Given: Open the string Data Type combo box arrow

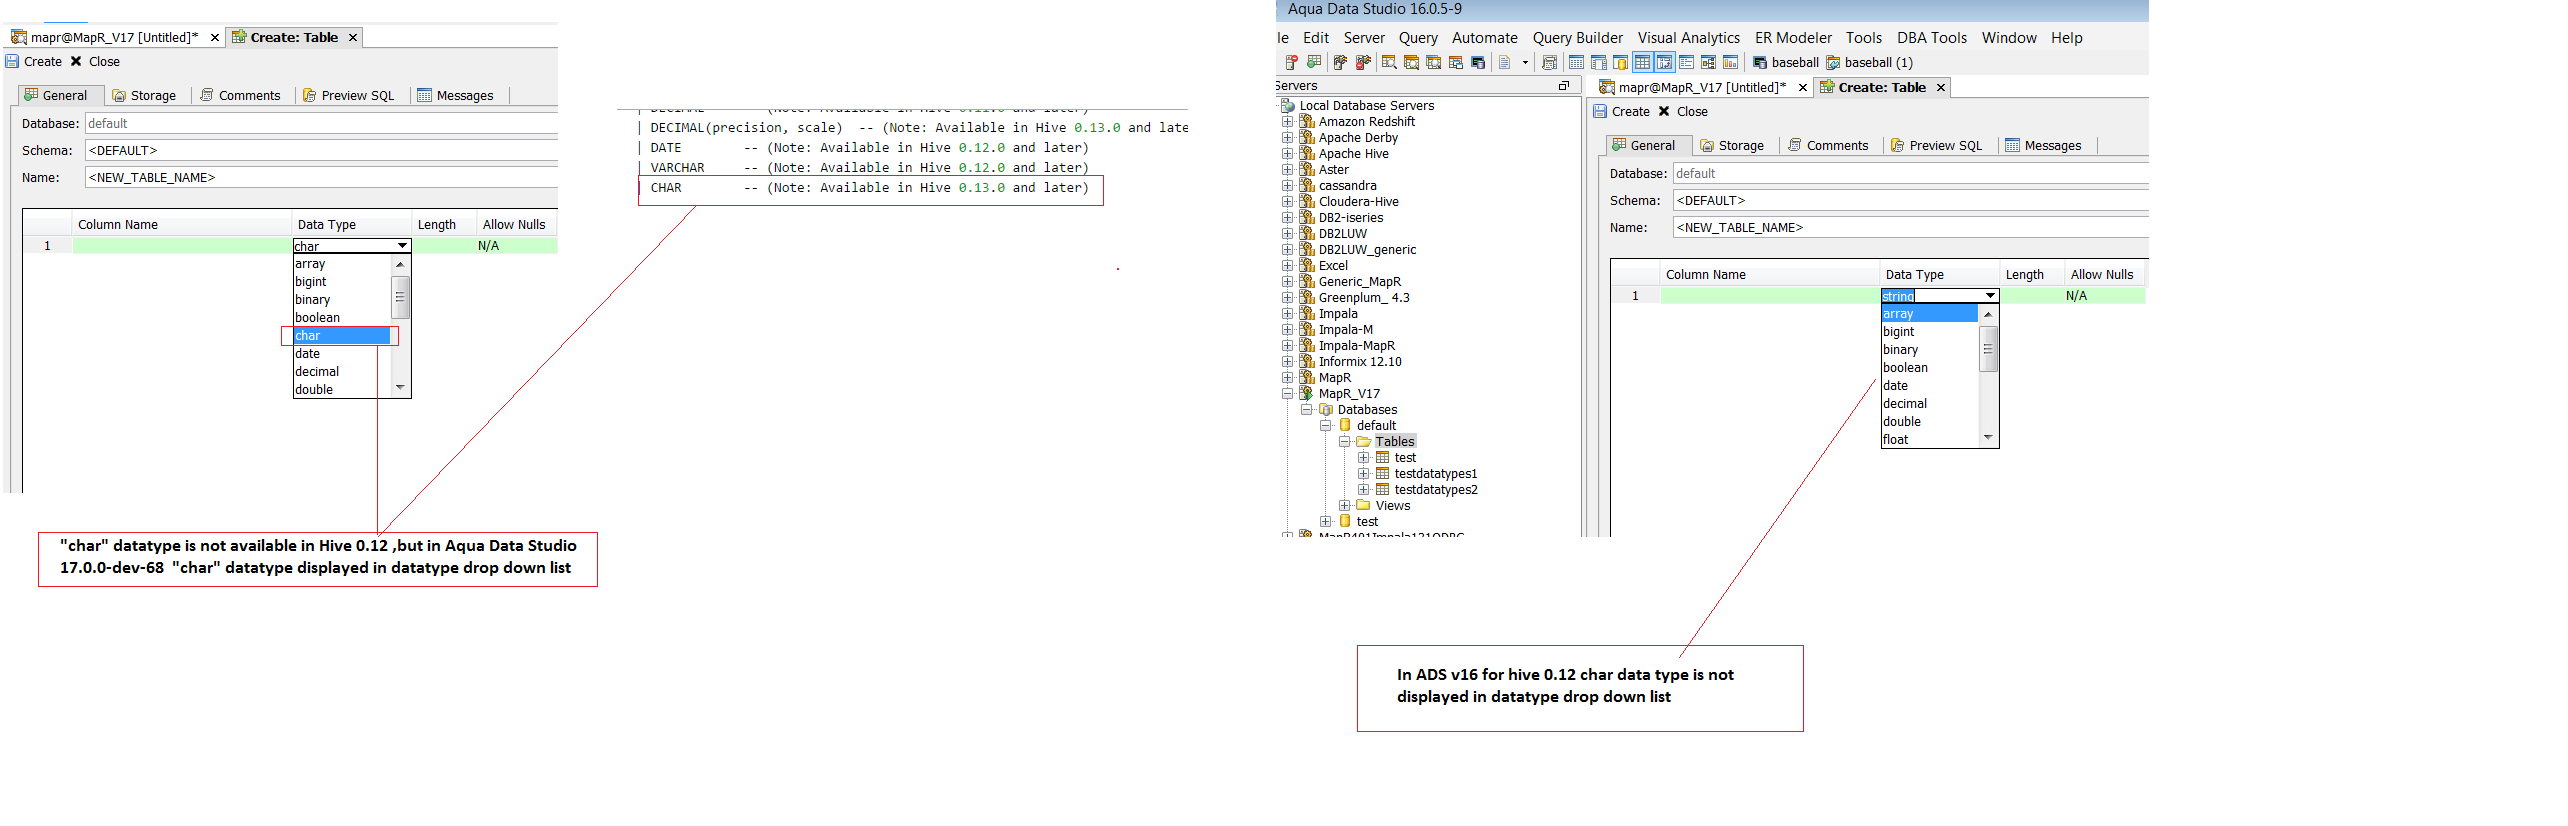Looking at the screenshot, I should [1990, 296].
